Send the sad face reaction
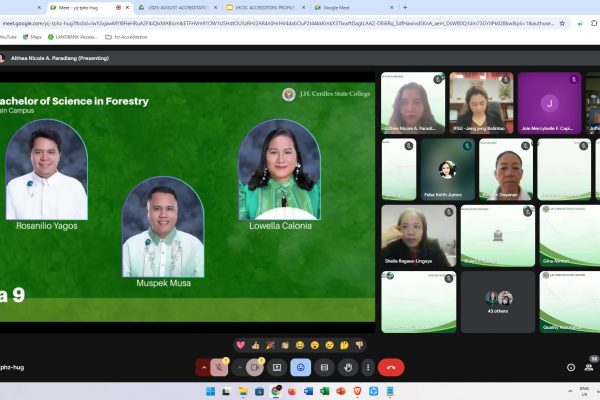The height and width of the screenshot is (400, 600). click(329, 345)
